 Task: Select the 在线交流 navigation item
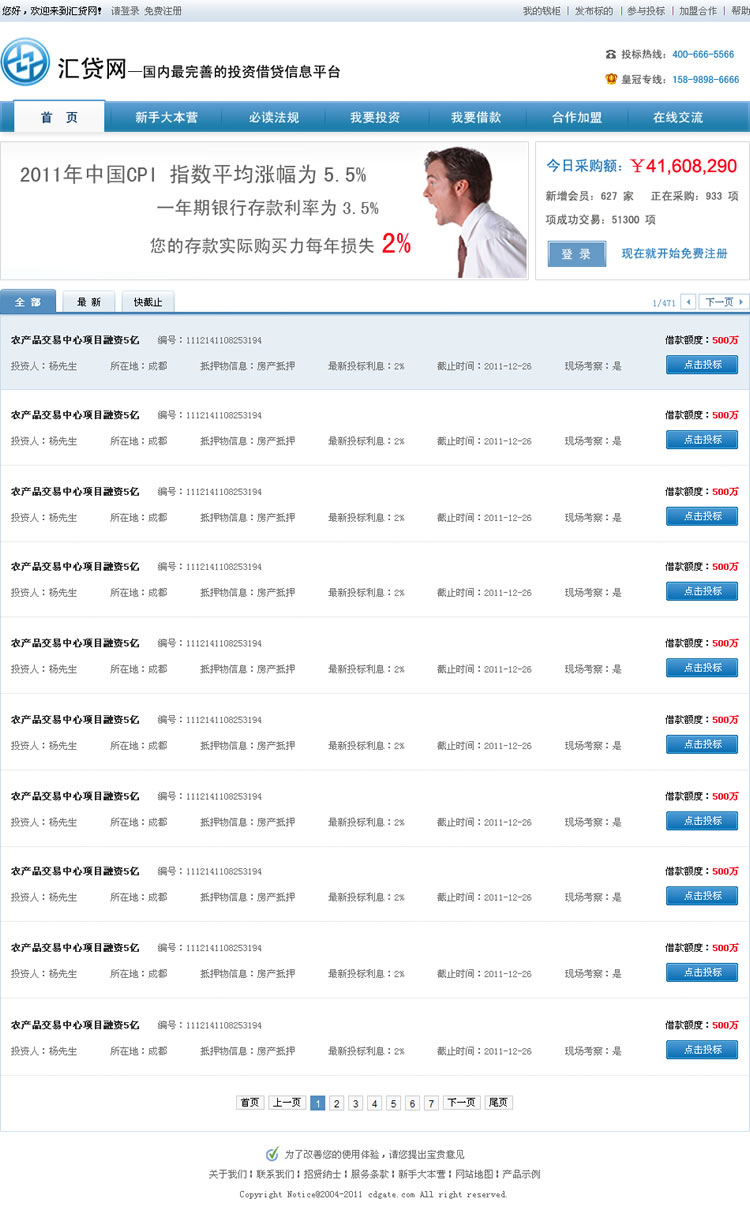pos(677,117)
